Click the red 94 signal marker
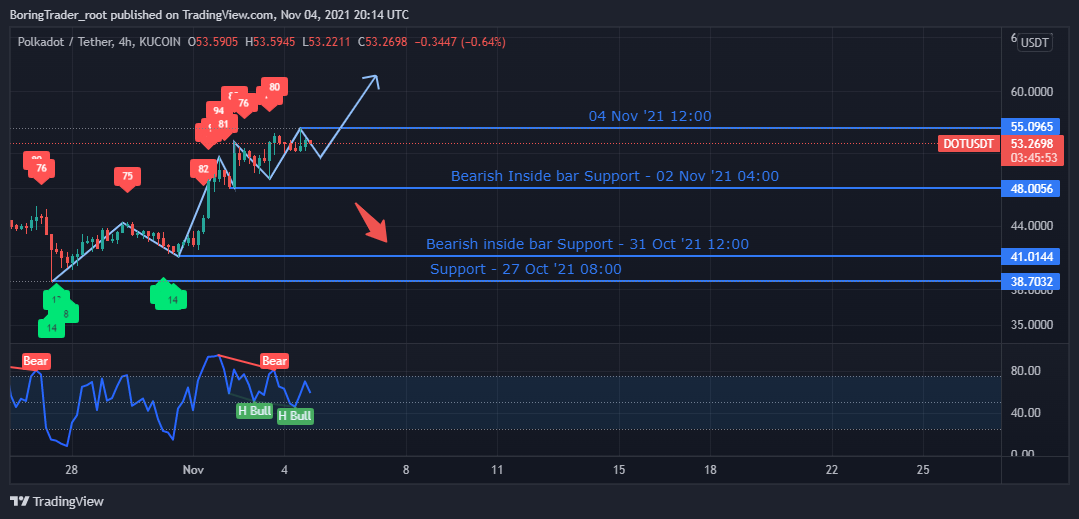This screenshot has width=1079, height=519. 218,111
